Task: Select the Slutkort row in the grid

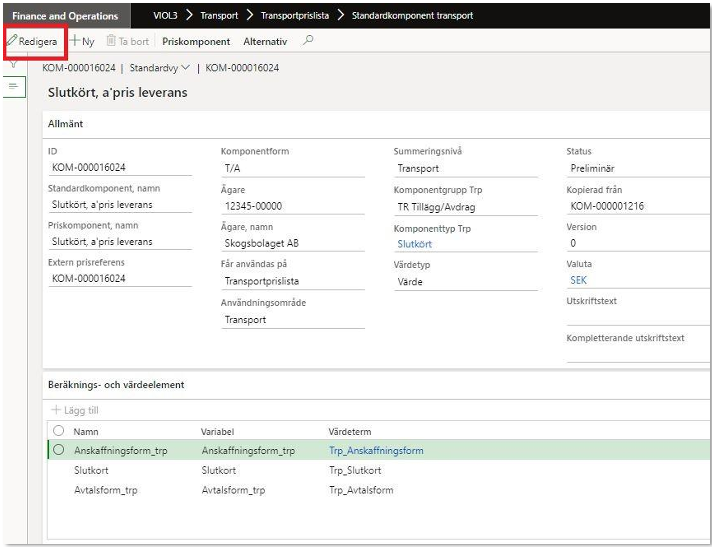Action: pyautogui.click(x=91, y=470)
